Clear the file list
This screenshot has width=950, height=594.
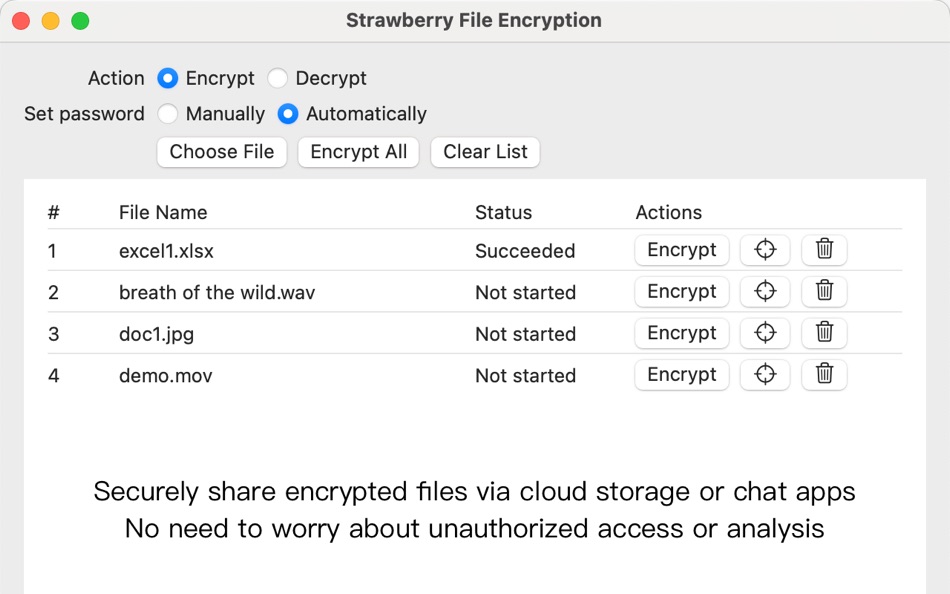485,152
